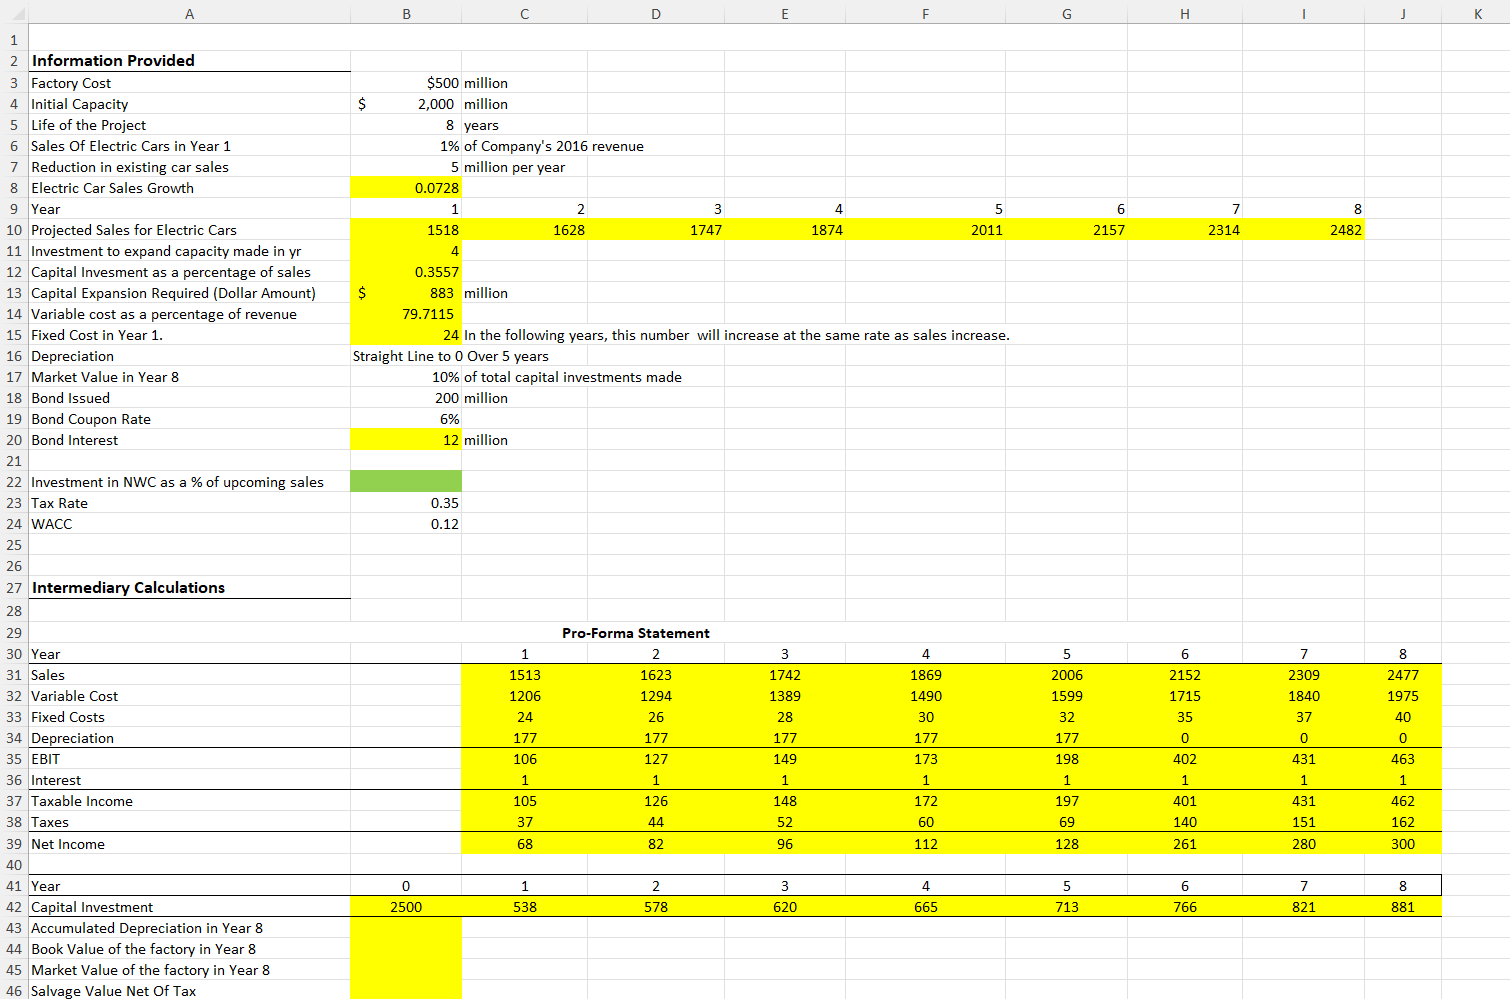This screenshot has width=1510, height=999.
Task: Select the Capital Investment 2500 cell
Action: [x=406, y=906]
